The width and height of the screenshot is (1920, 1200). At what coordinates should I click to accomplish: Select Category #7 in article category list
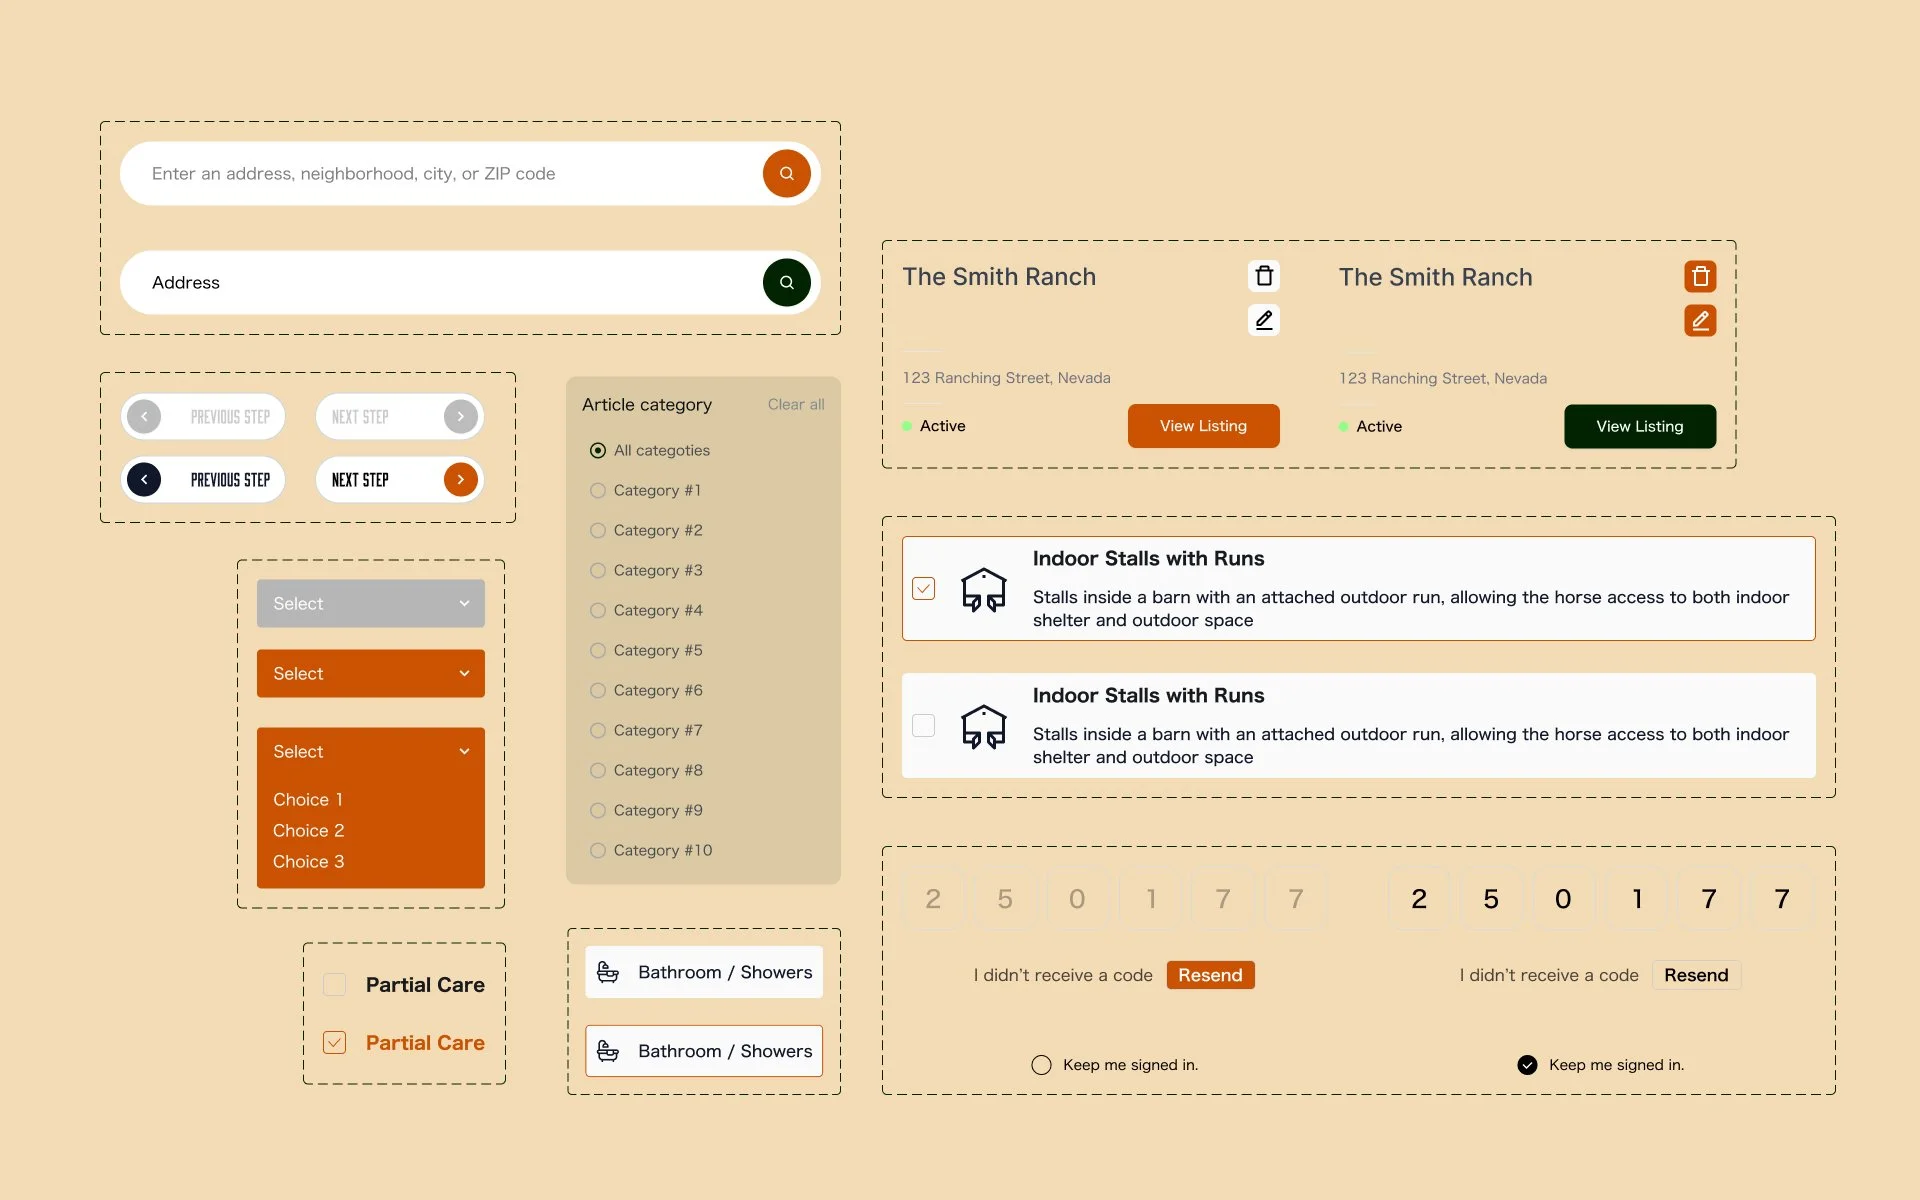coord(647,731)
